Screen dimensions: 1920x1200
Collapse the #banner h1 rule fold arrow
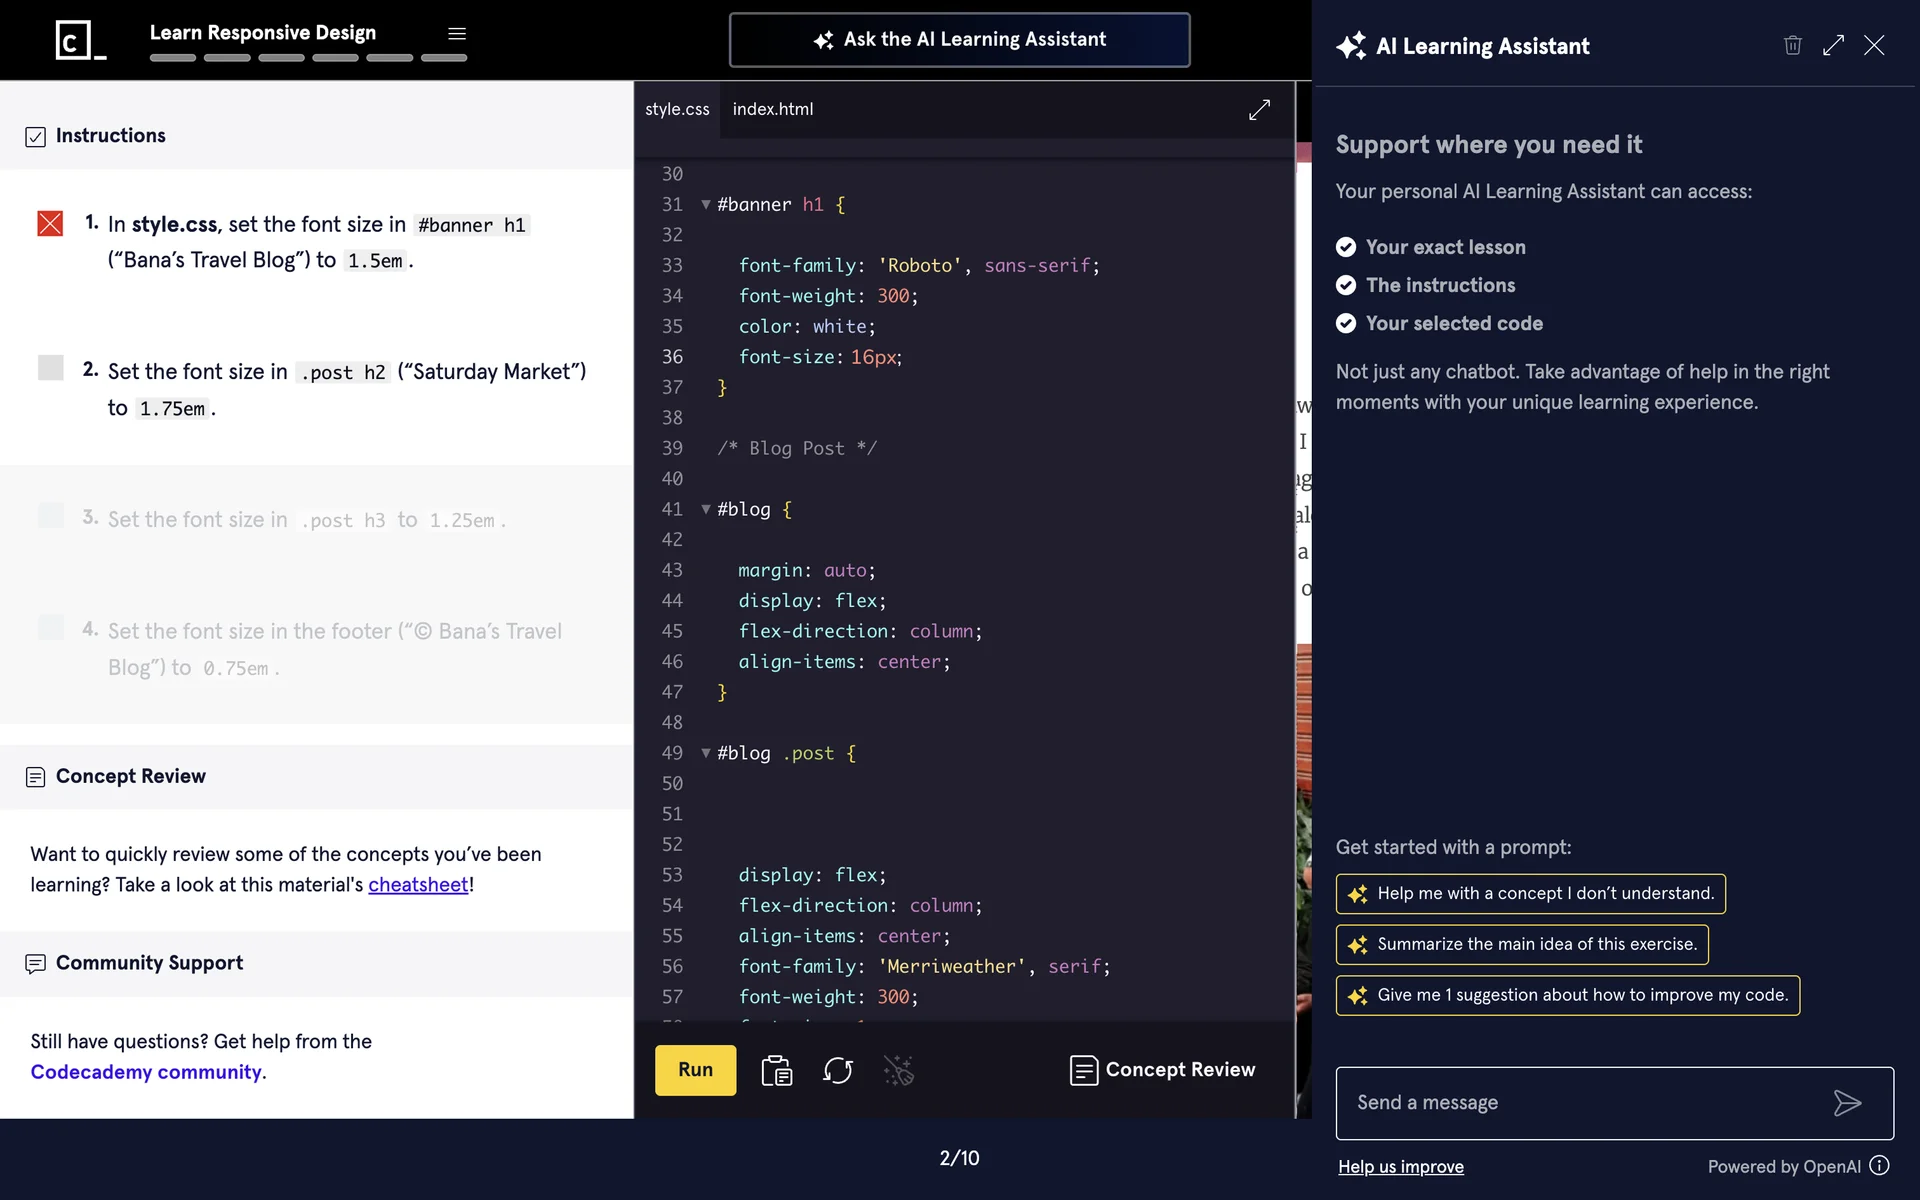pyautogui.click(x=706, y=204)
